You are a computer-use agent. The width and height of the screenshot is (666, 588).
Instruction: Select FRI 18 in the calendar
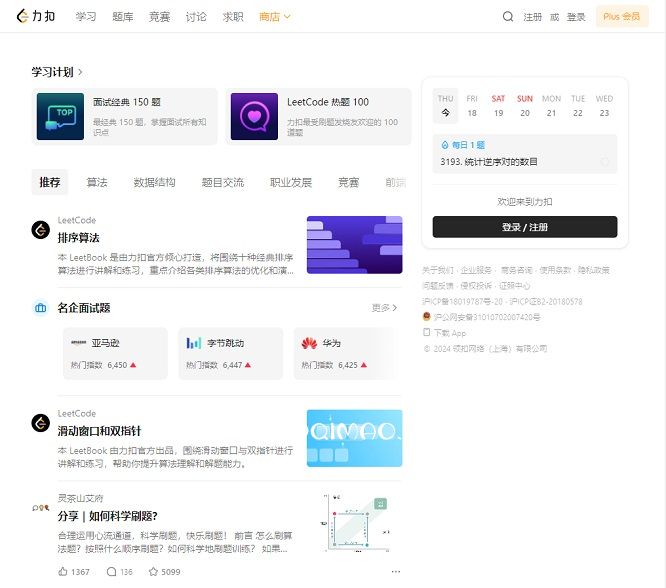pyautogui.click(x=472, y=106)
